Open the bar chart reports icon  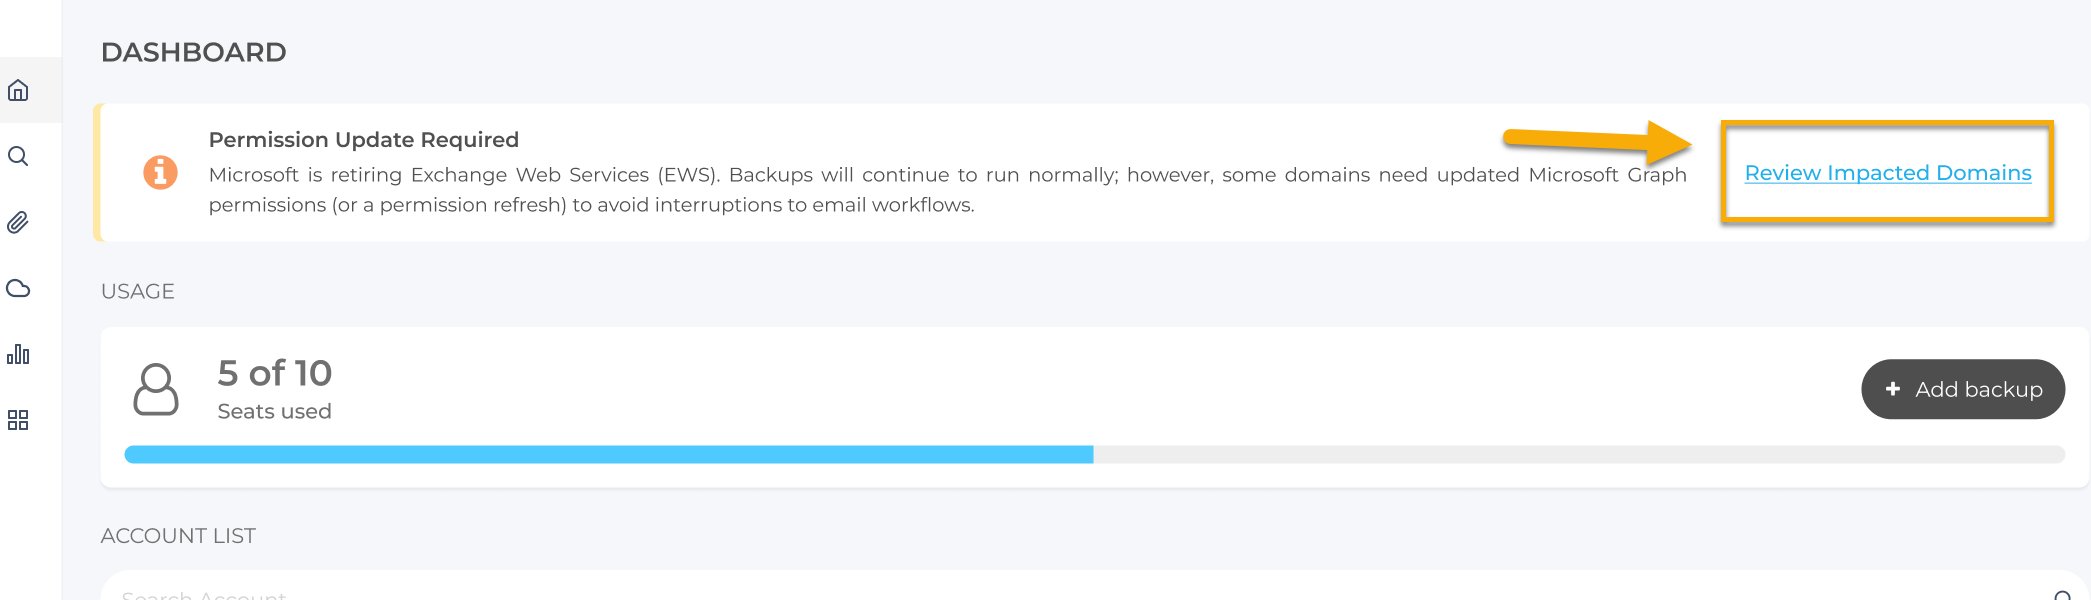(x=18, y=354)
